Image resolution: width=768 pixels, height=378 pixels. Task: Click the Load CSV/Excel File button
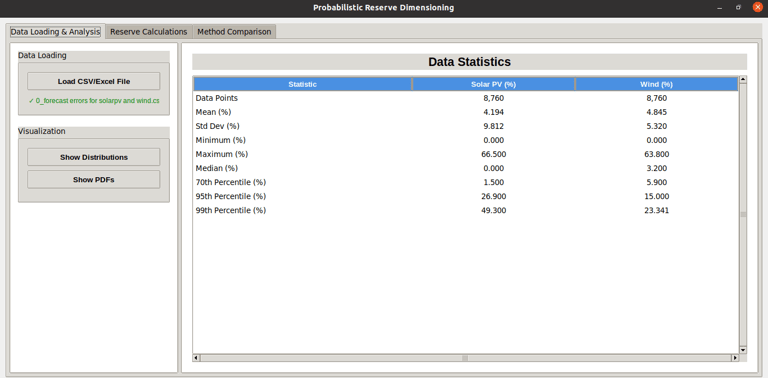[94, 81]
